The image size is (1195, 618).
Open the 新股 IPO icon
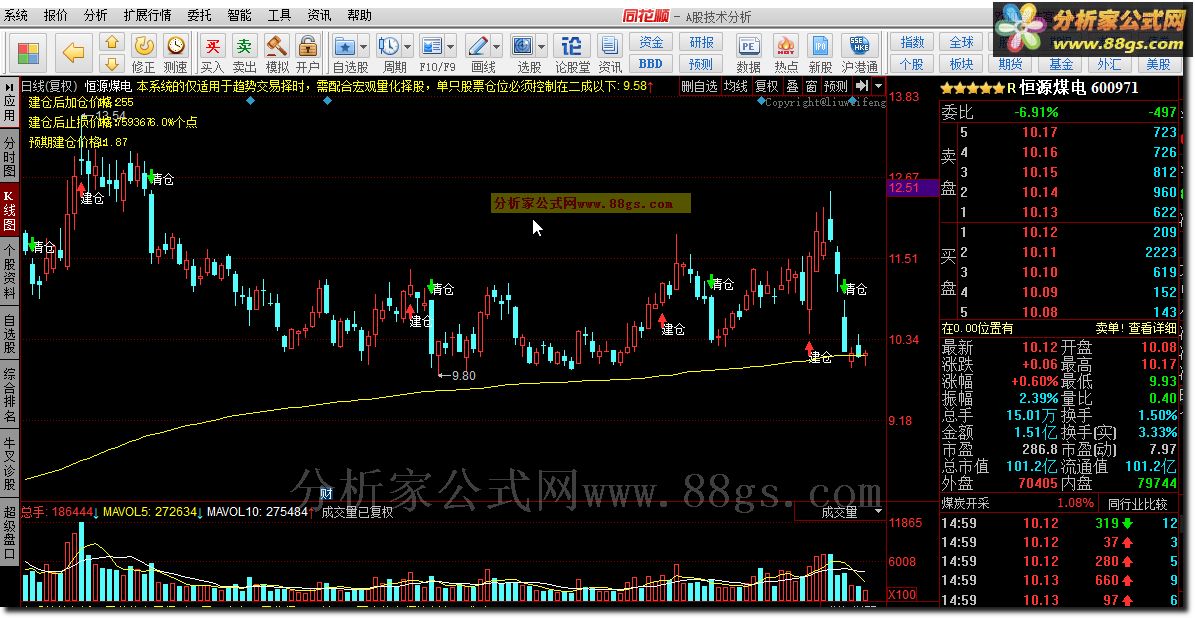[821, 53]
